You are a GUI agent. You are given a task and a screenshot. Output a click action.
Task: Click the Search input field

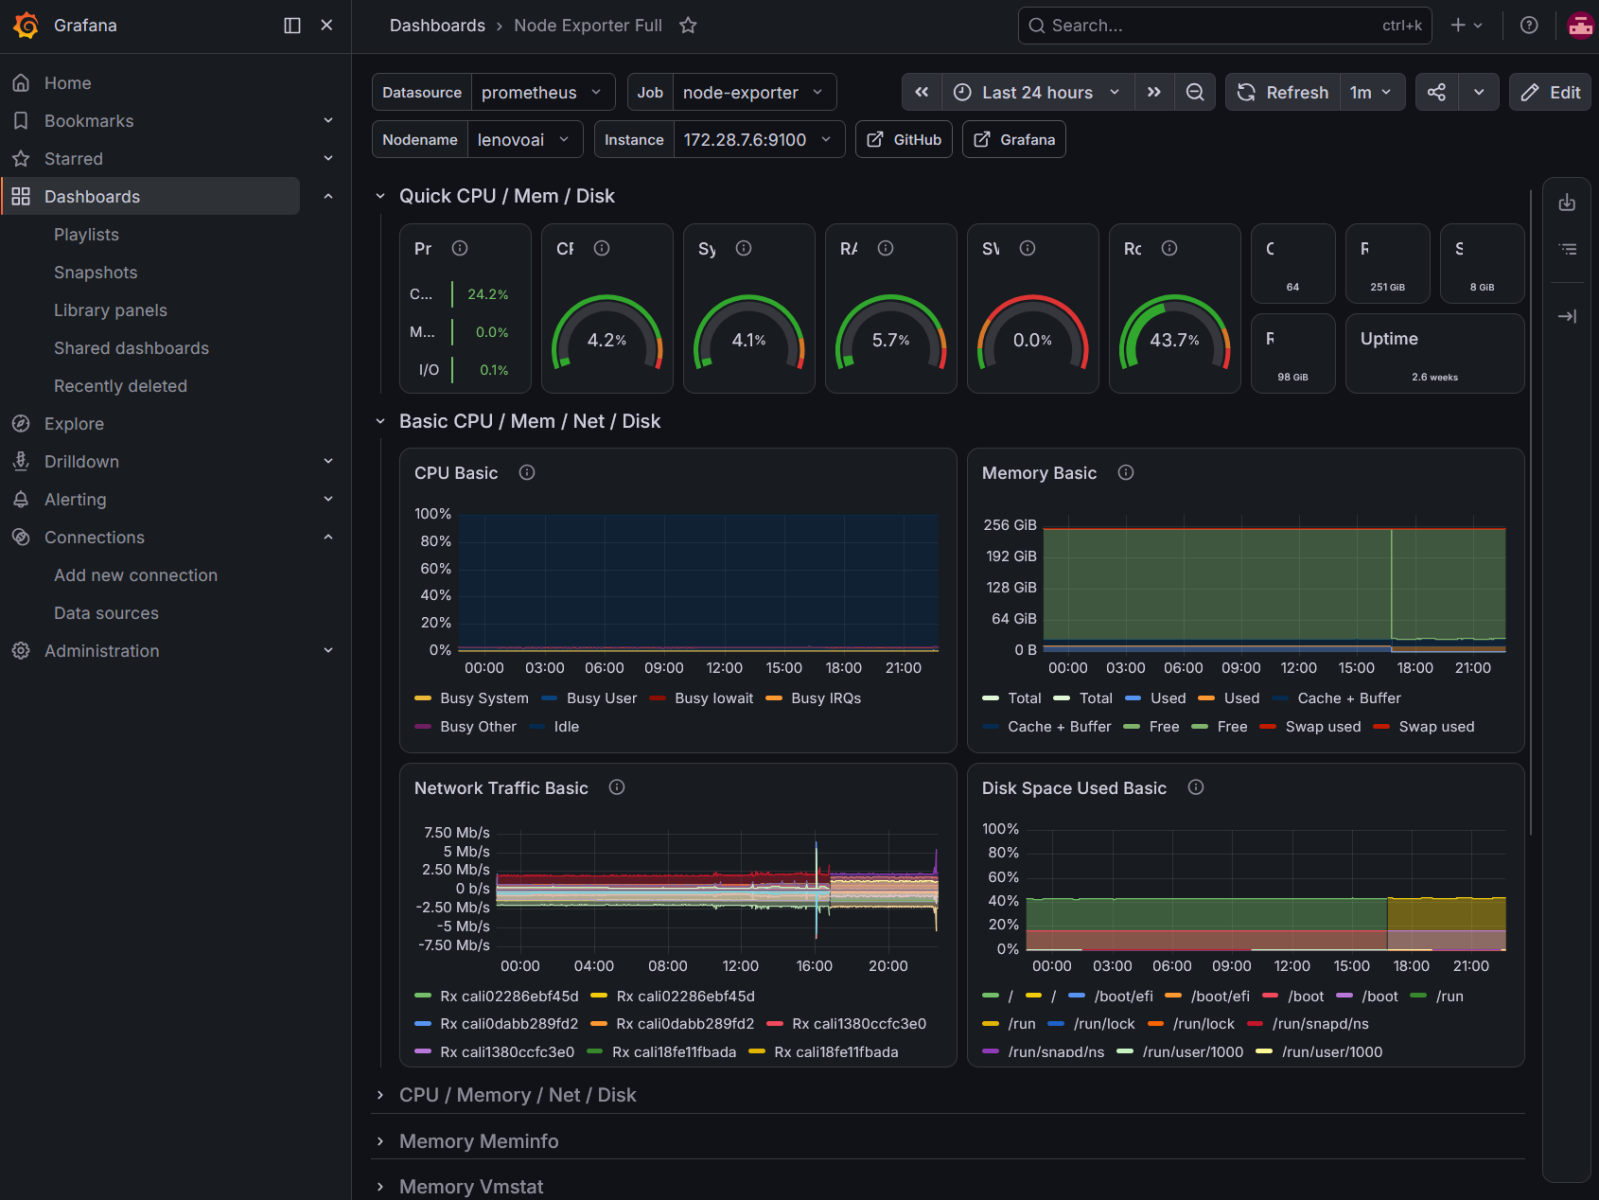click(x=1225, y=25)
